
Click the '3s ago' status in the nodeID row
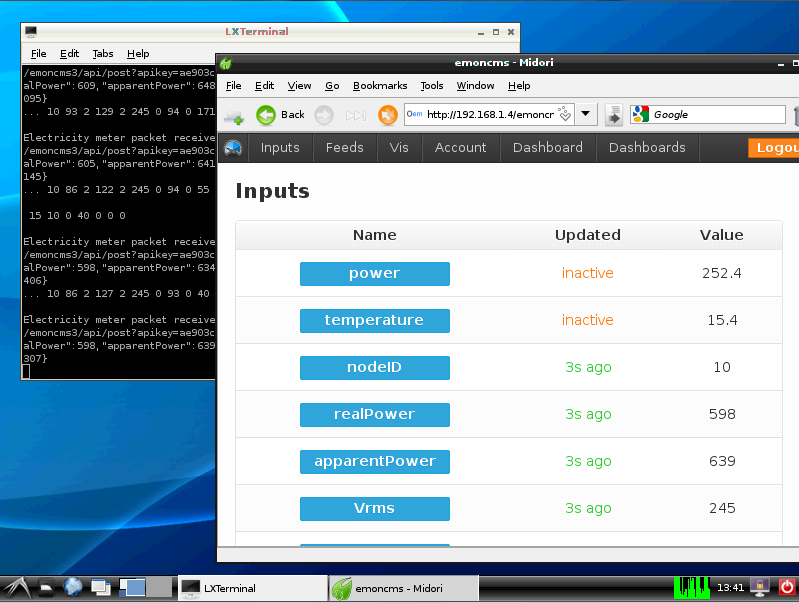[x=588, y=367]
